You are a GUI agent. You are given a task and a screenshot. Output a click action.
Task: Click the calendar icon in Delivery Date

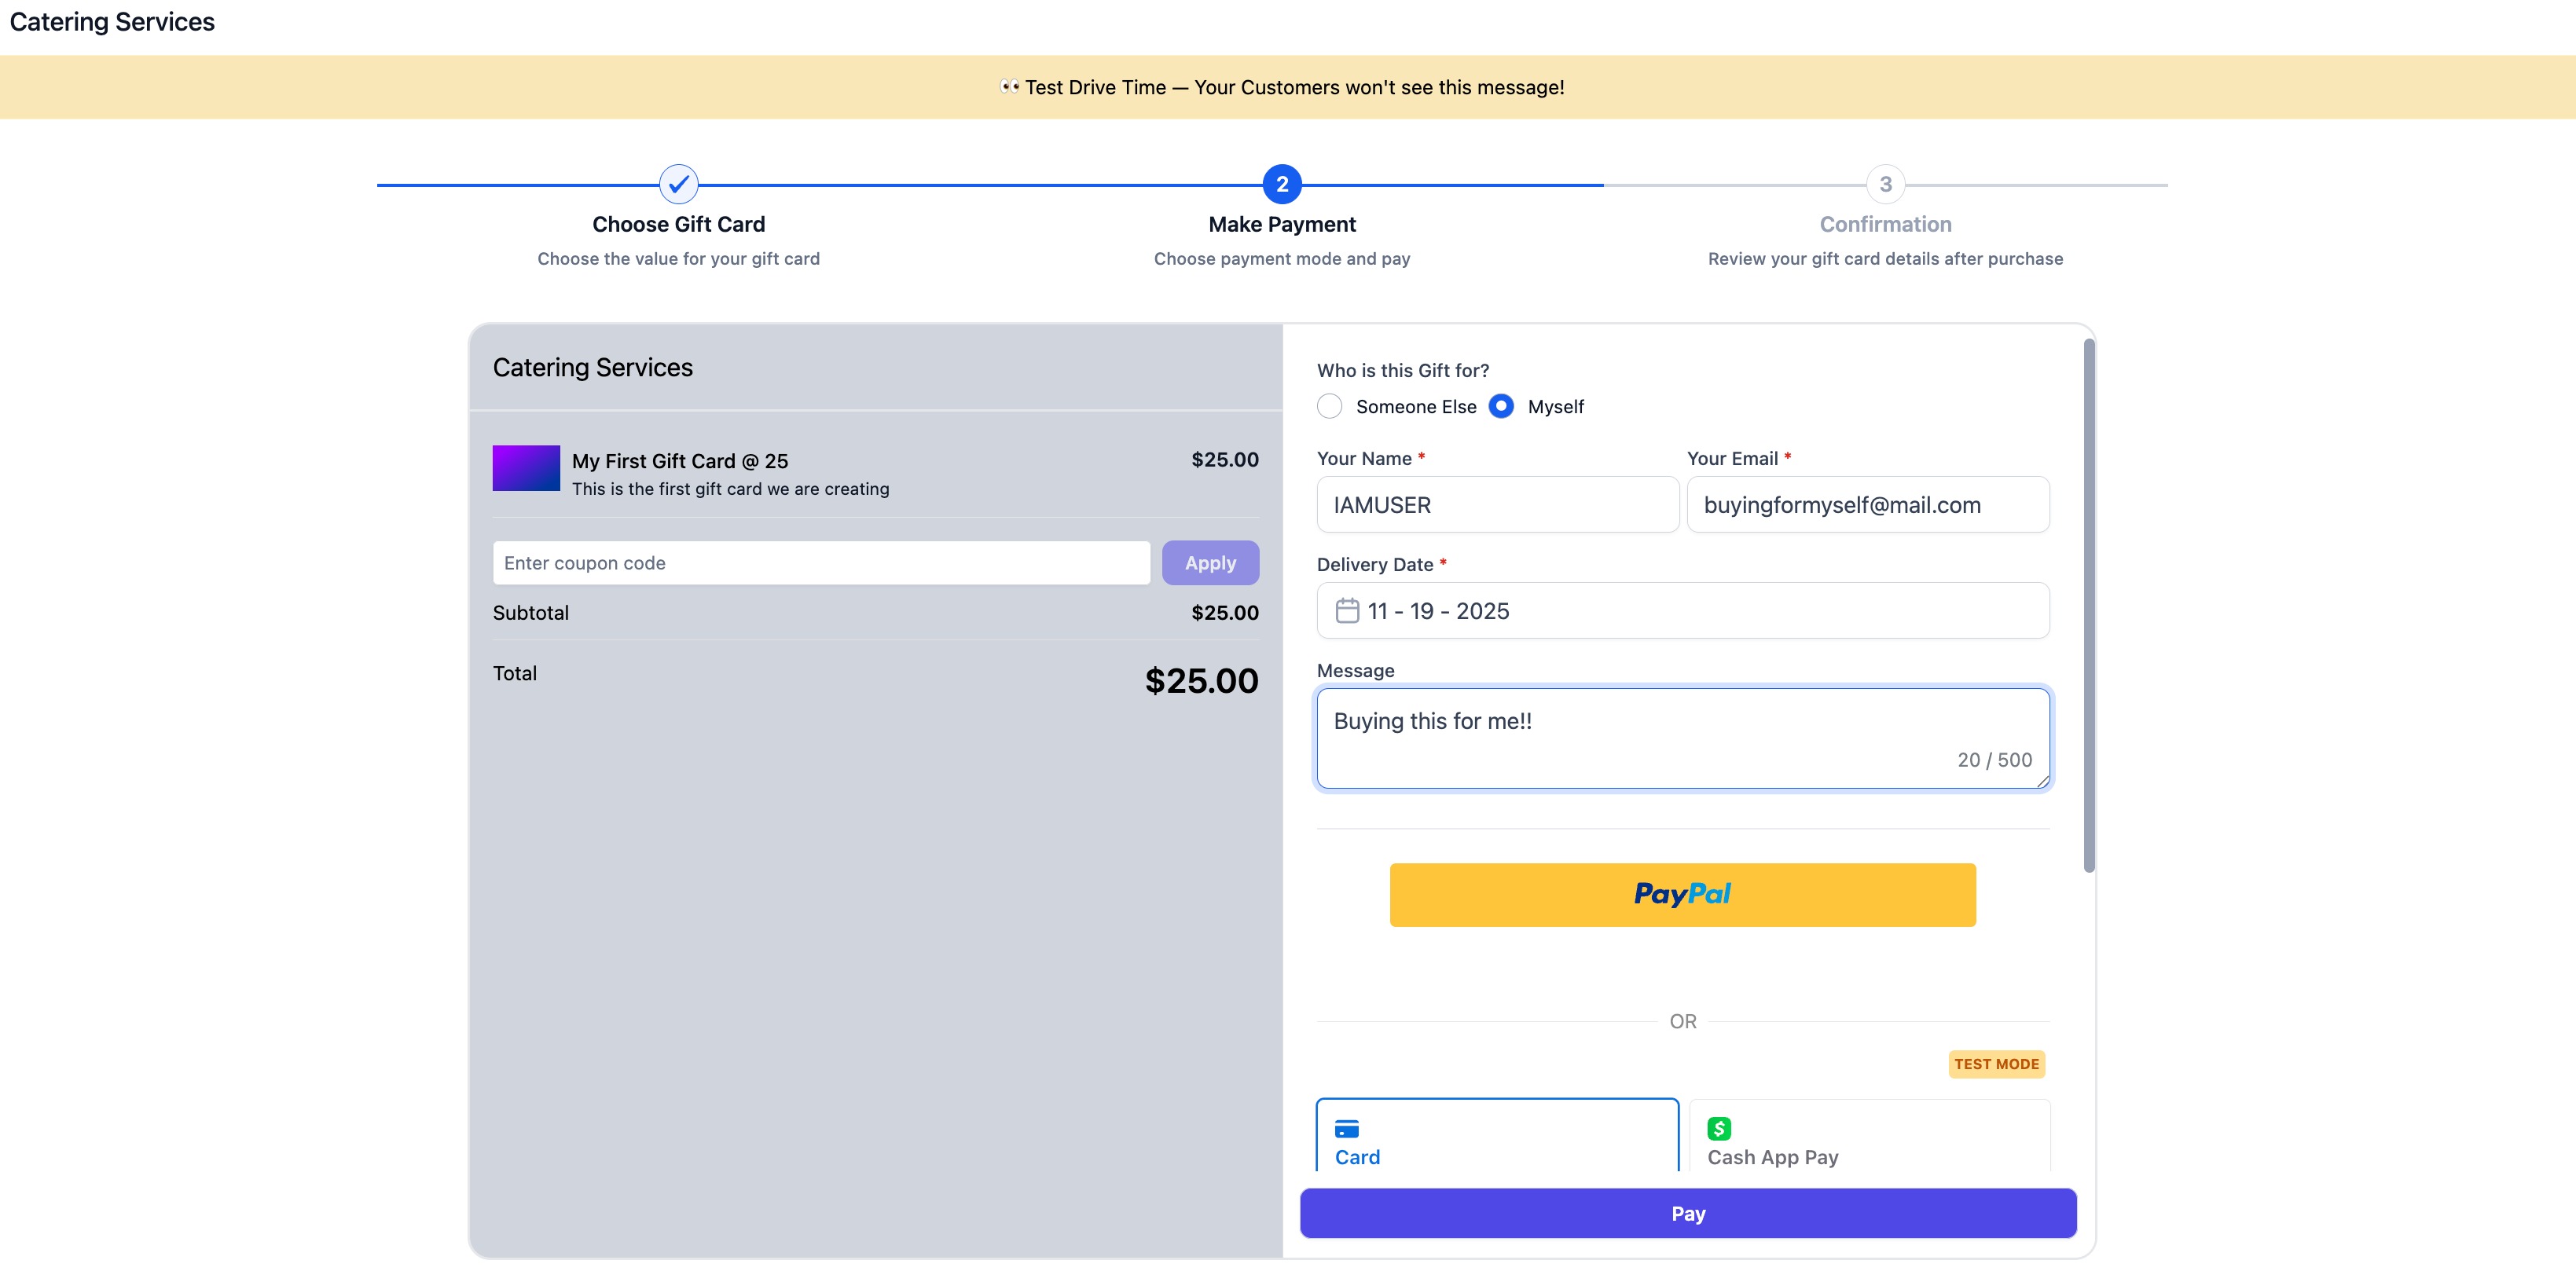click(1347, 610)
